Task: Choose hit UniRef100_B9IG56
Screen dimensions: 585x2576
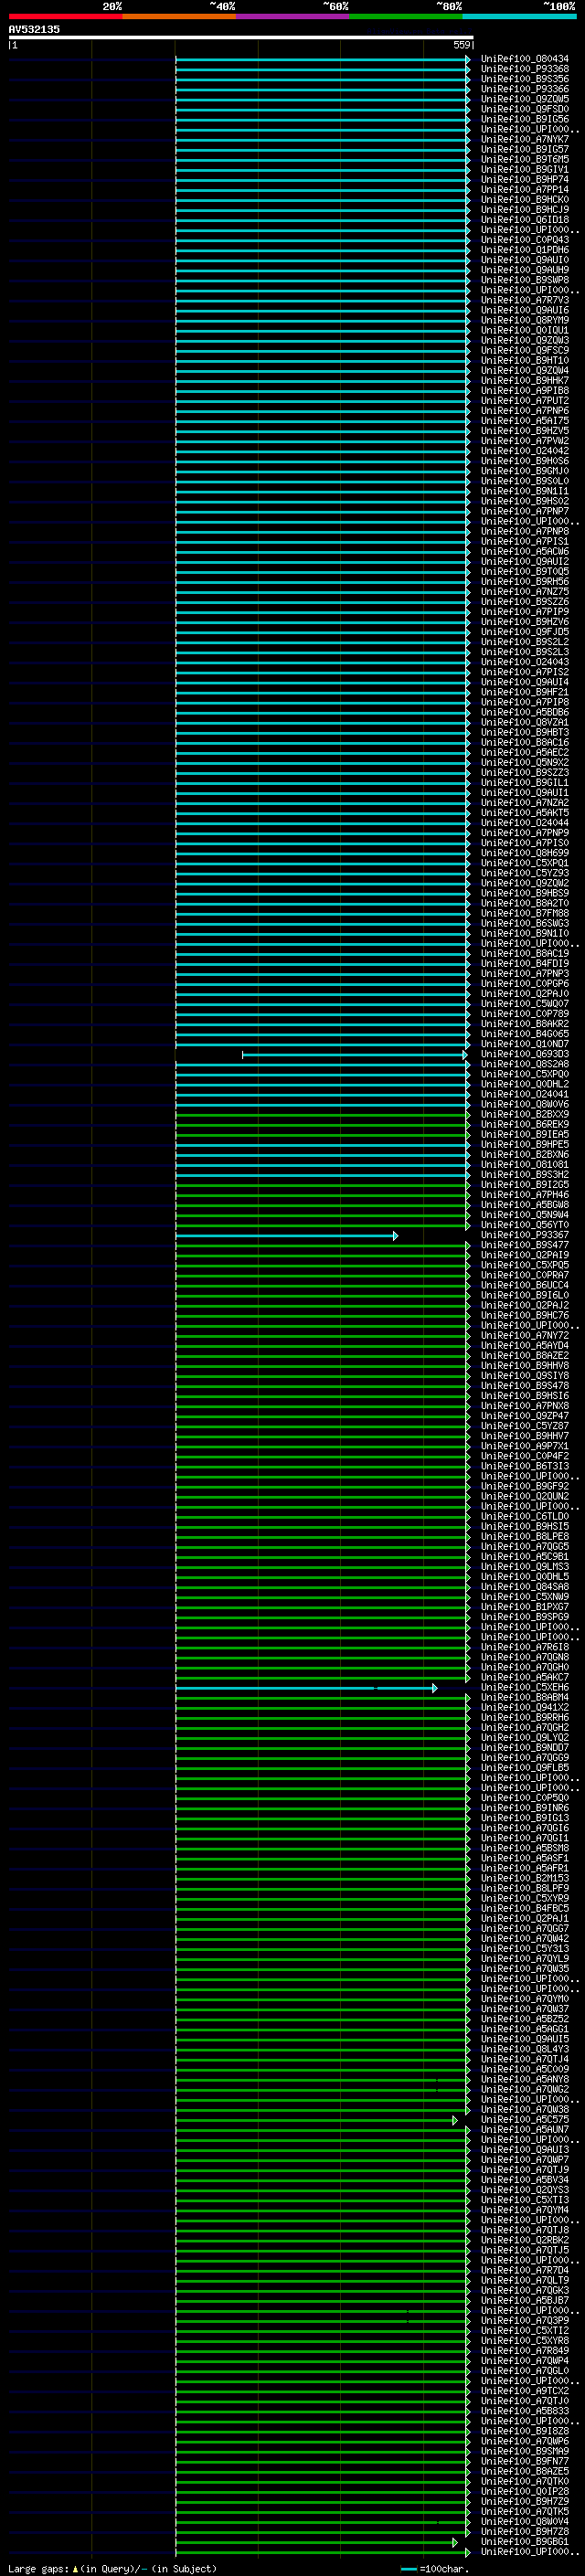Action: tap(524, 119)
